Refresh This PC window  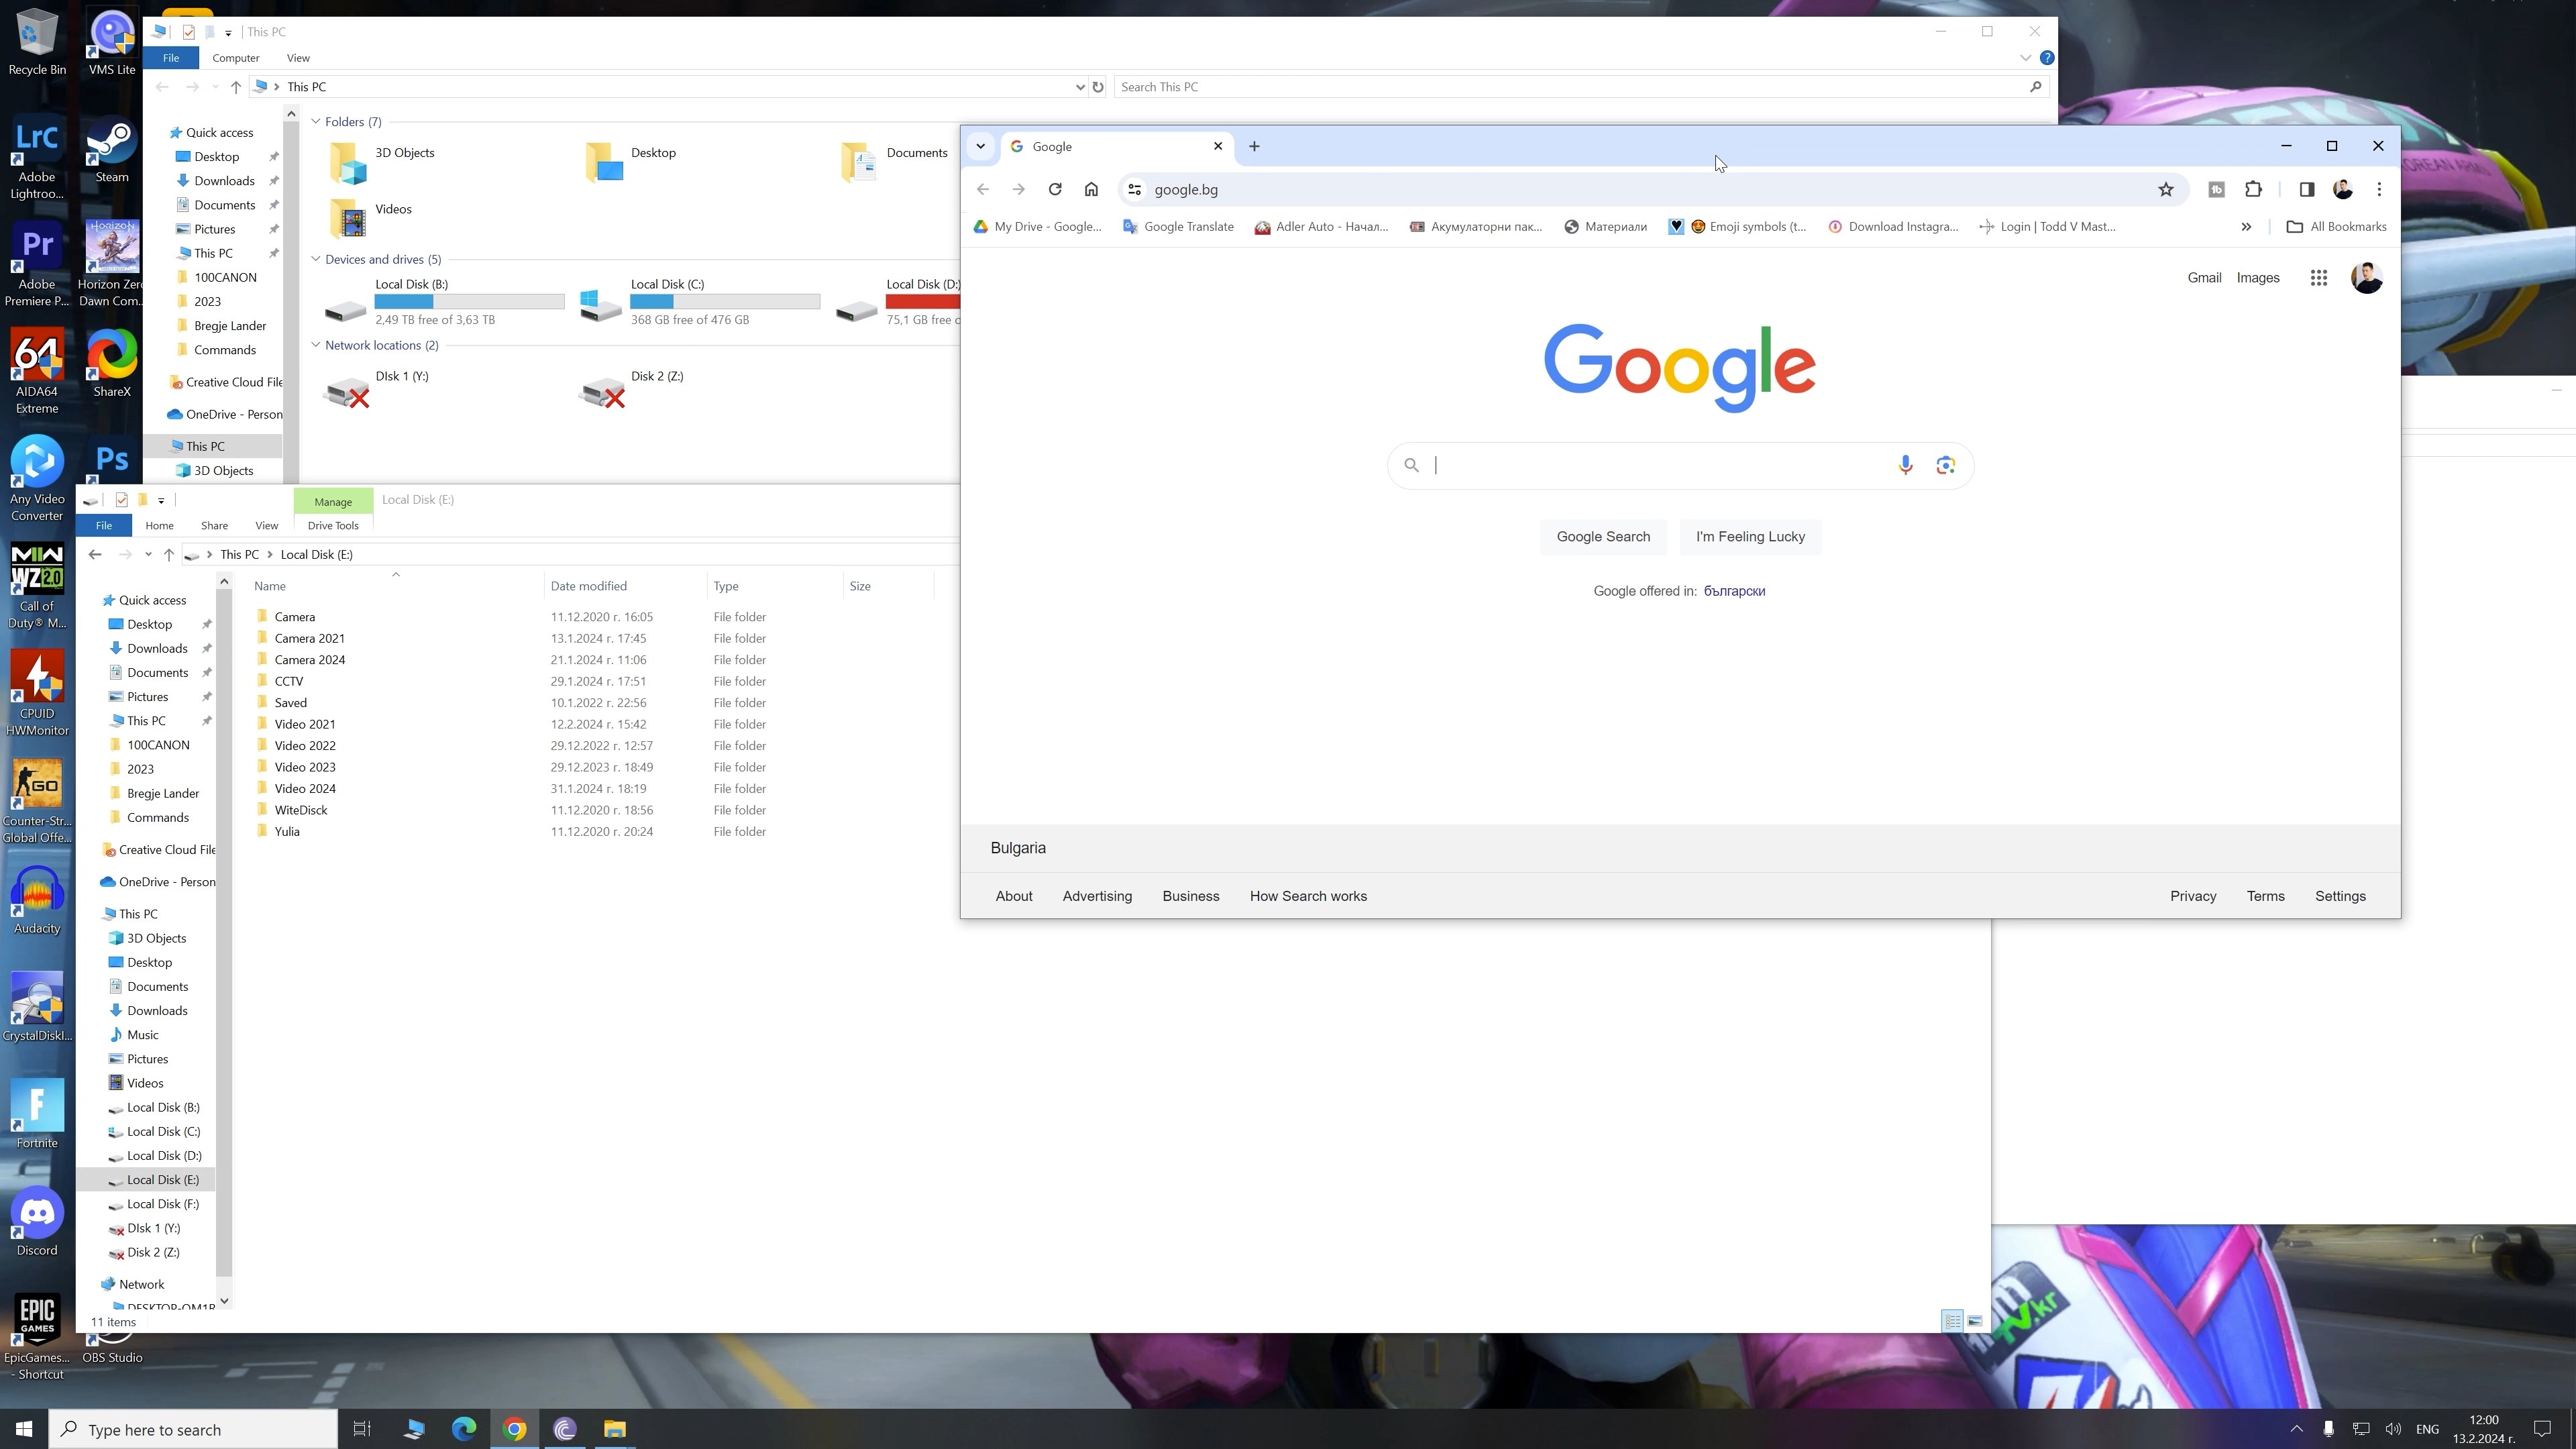click(x=1098, y=87)
